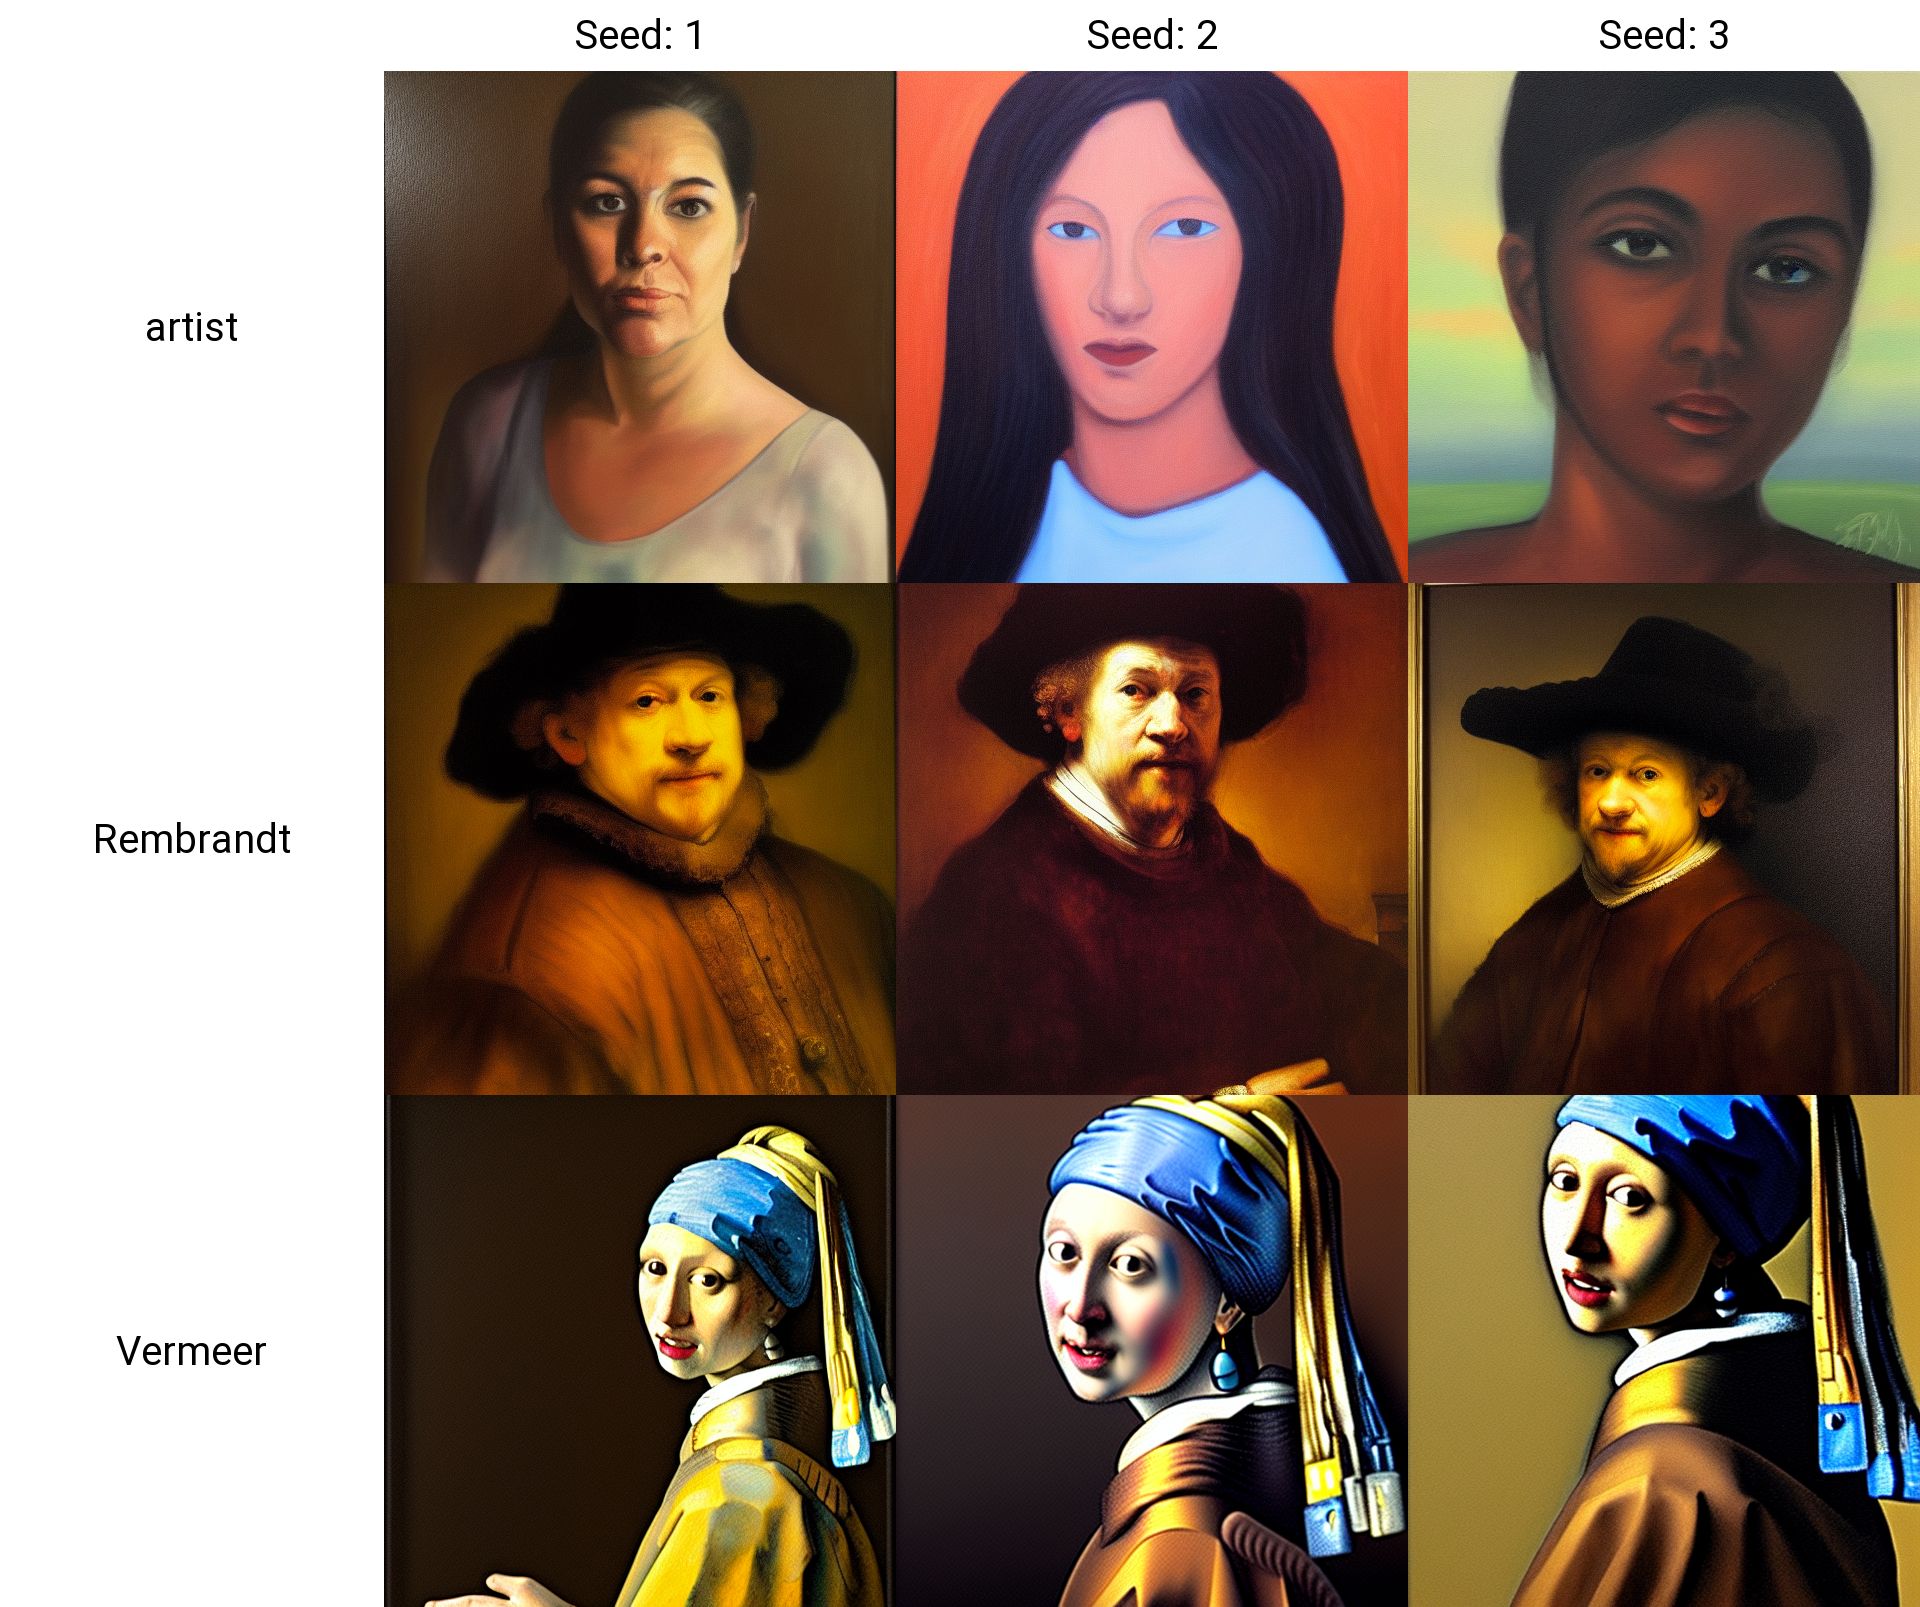1920x1607 pixels.
Task: Open the Vermeer Seed 3 painting
Action: [x=1663, y=1350]
